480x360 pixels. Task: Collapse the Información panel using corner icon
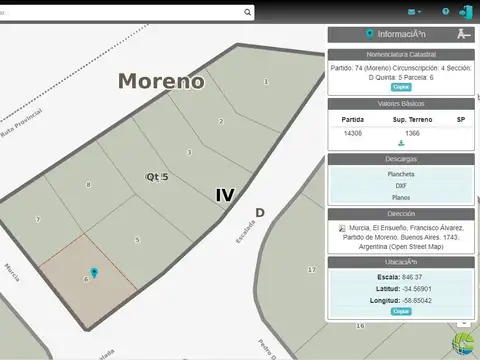464,34
